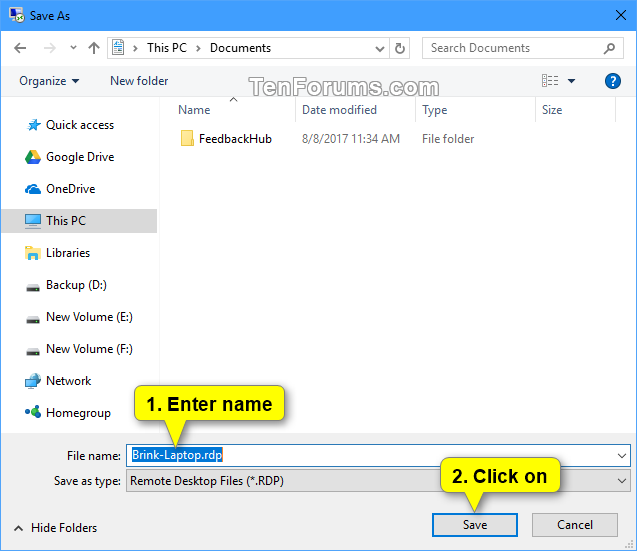Open Homegroup in the sidebar
This screenshot has height=551, width=637.
pyautogui.click(x=78, y=413)
